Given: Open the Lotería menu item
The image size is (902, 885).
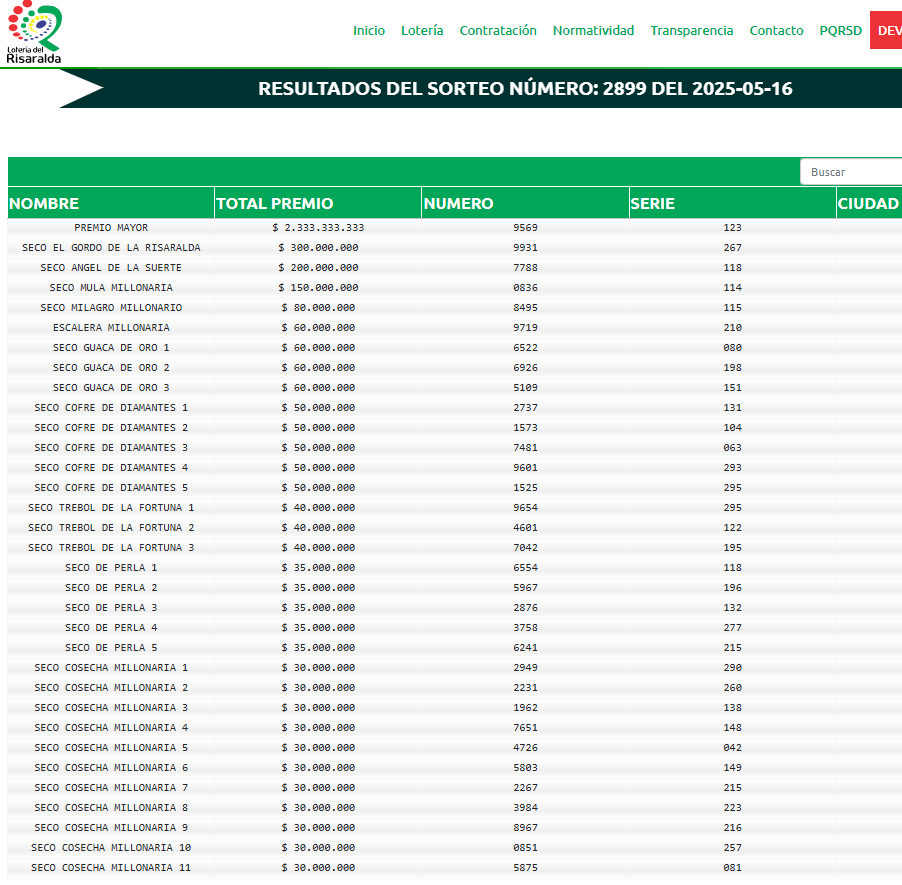Looking at the screenshot, I should pos(422,30).
